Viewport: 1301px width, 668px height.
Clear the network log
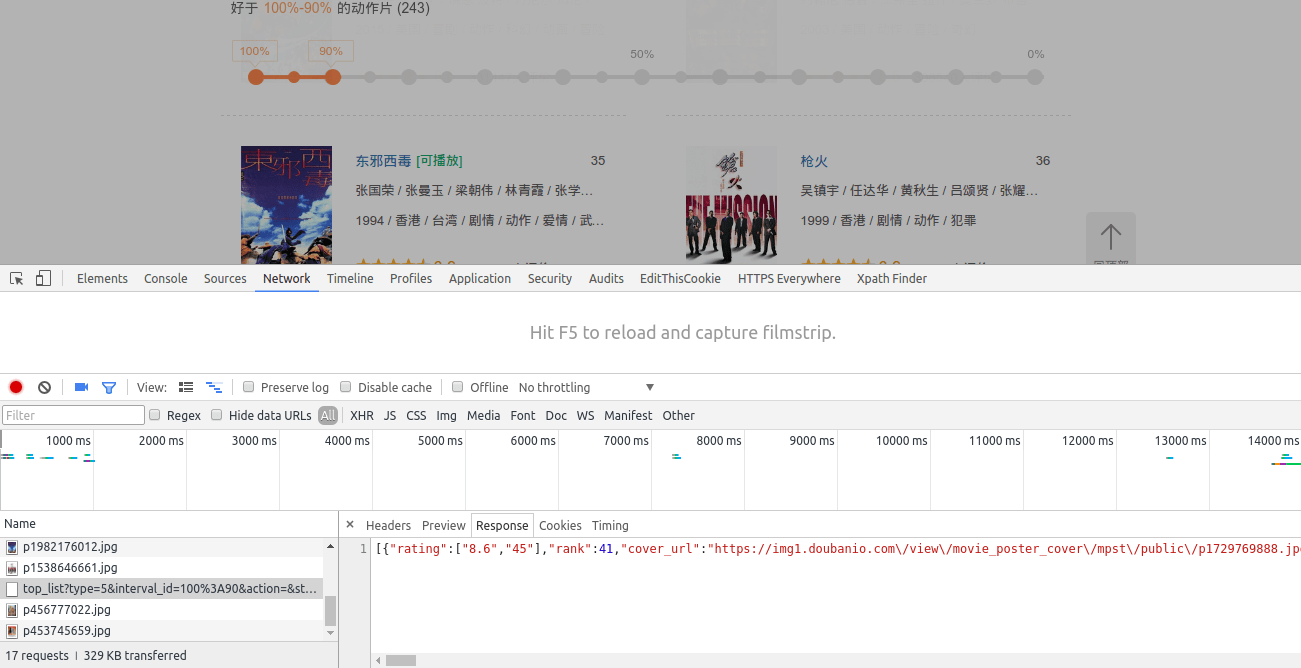click(x=44, y=387)
